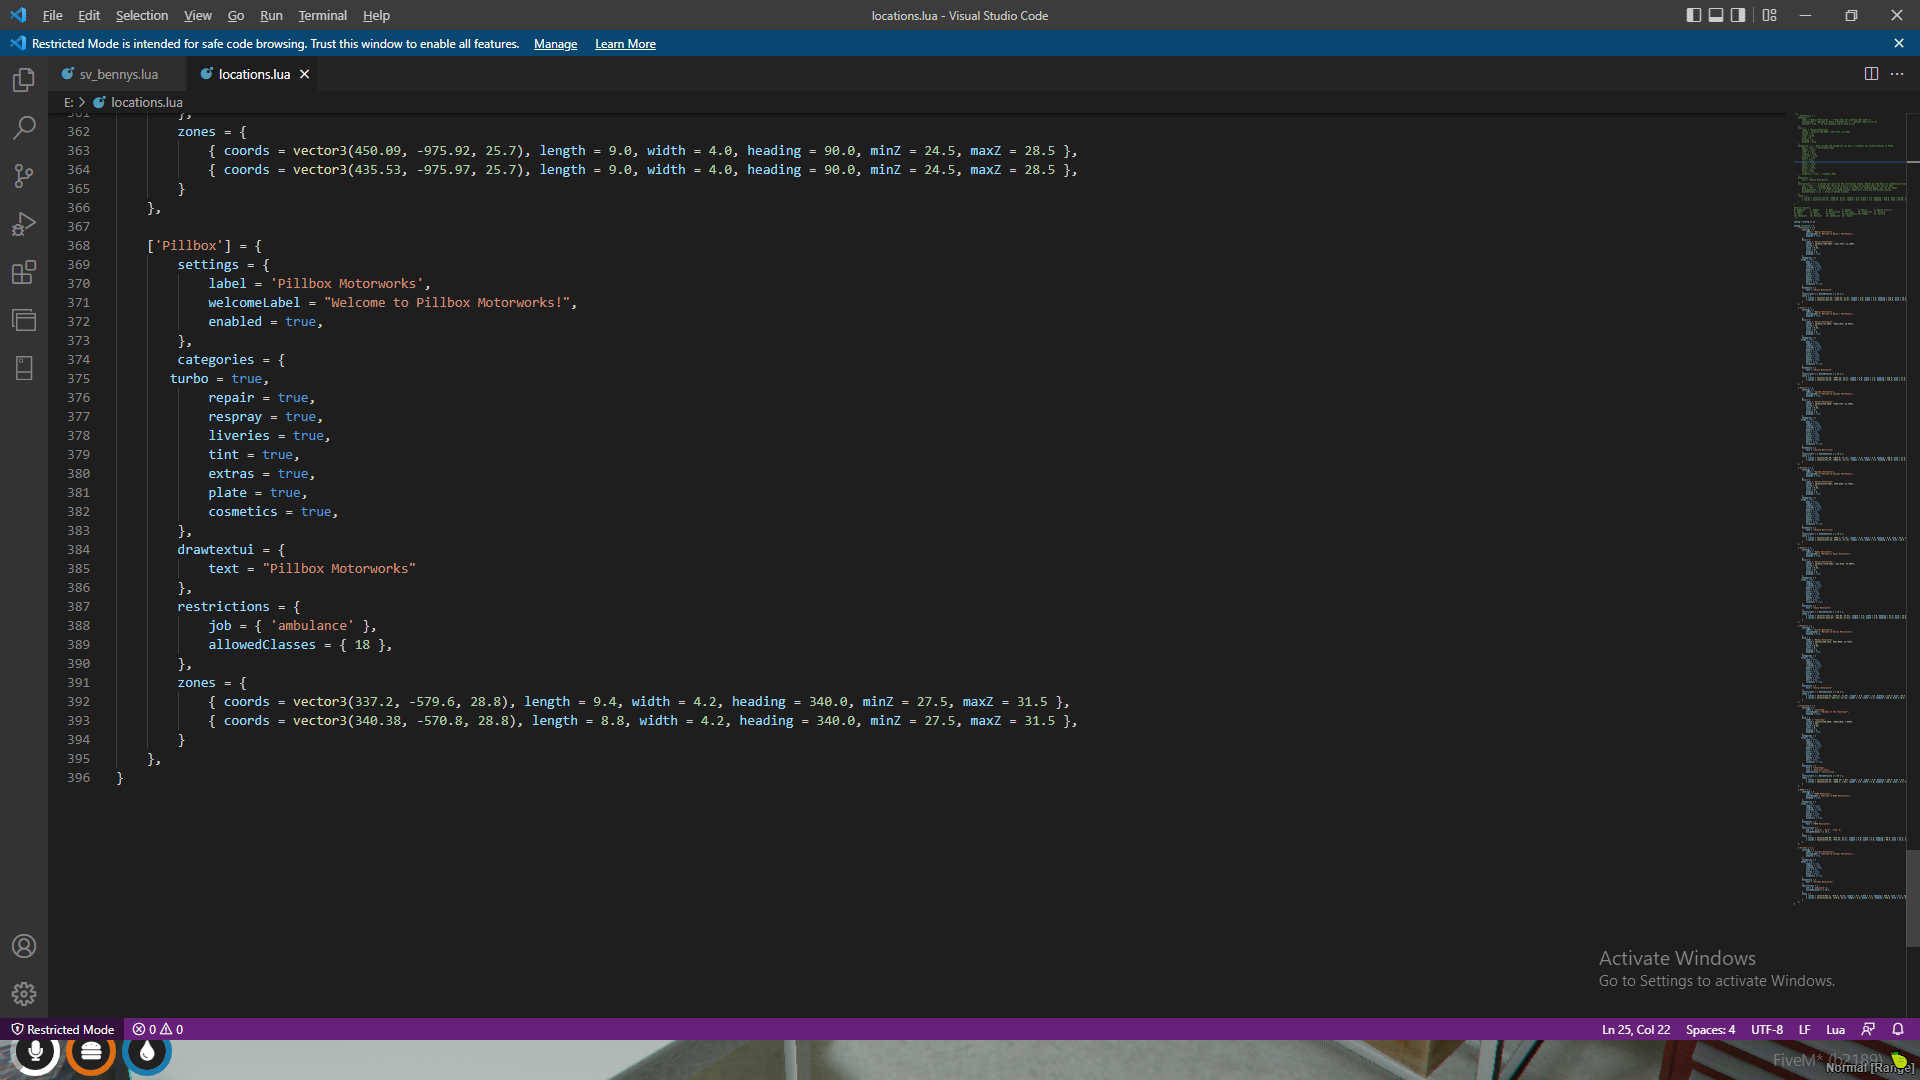
Task: Toggle the Secondary Side Bar
Action: [x=1739, y=15]
